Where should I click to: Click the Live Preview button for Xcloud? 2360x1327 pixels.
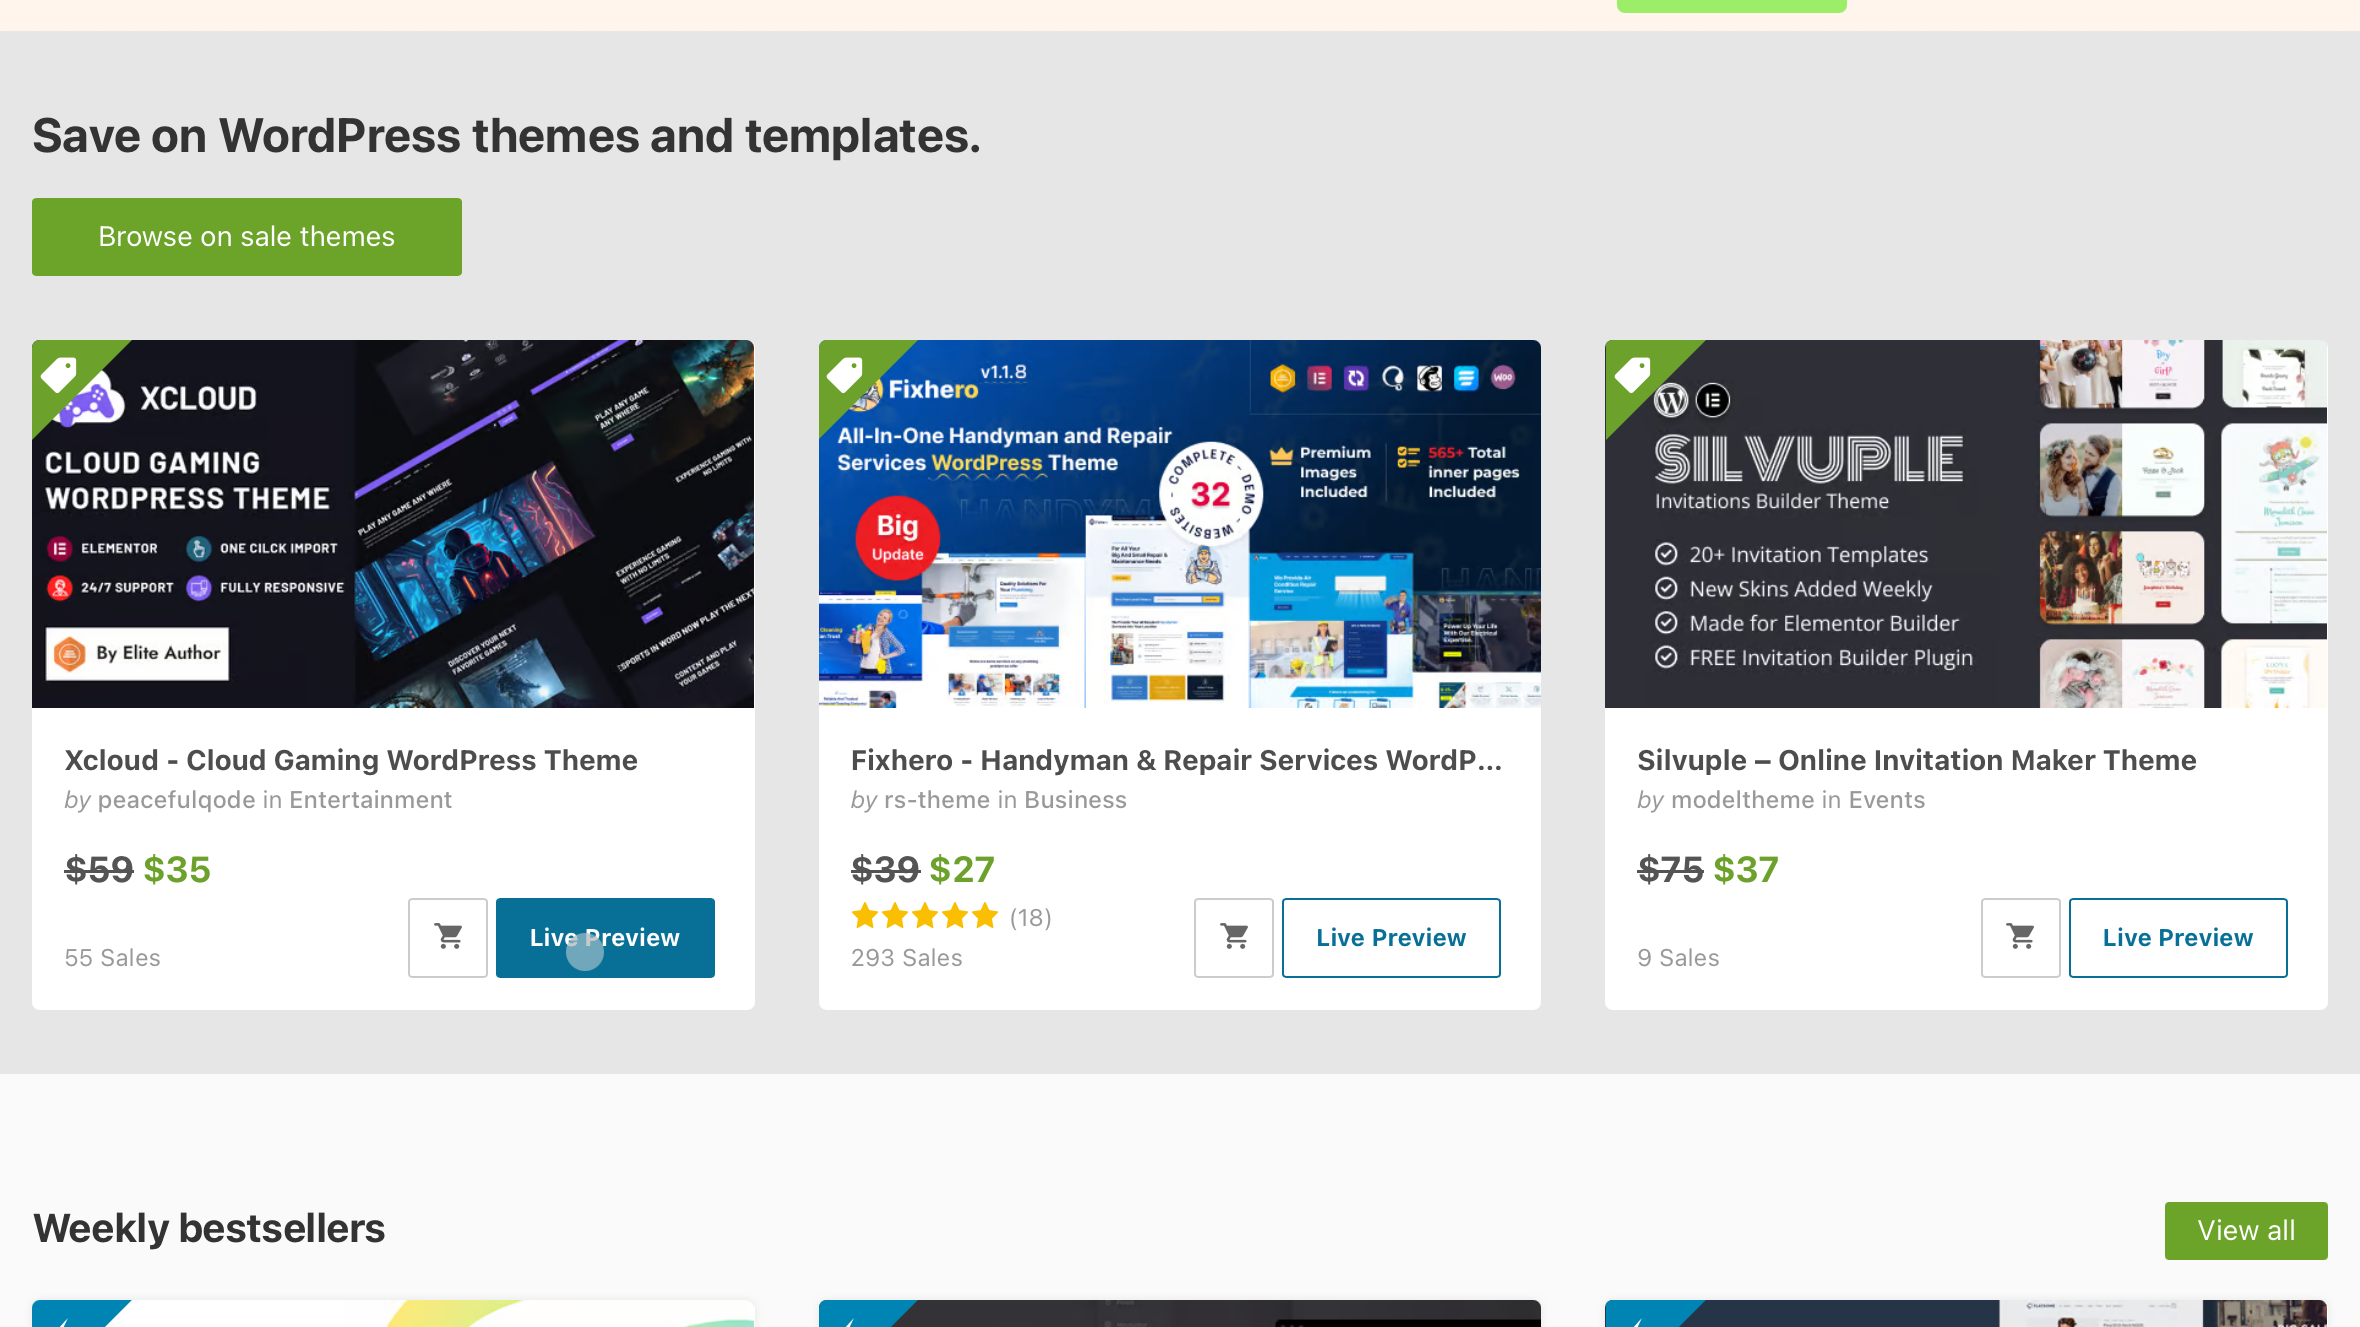coord(605,937)
